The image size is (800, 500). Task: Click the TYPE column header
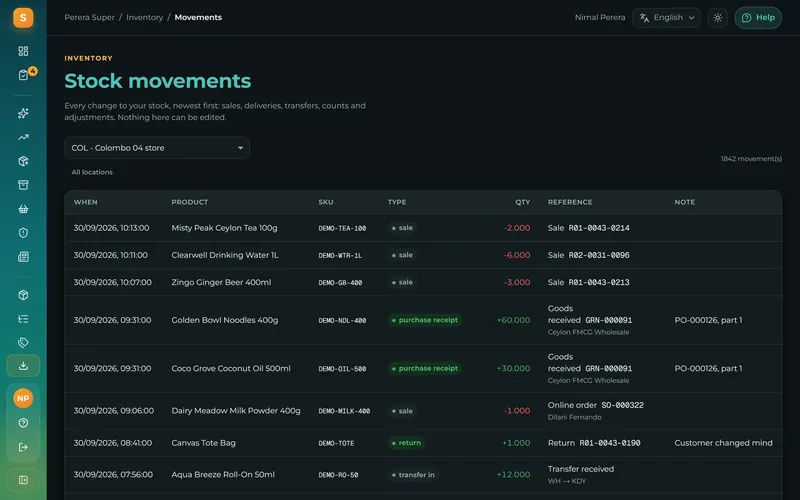[x=397, y=202]
